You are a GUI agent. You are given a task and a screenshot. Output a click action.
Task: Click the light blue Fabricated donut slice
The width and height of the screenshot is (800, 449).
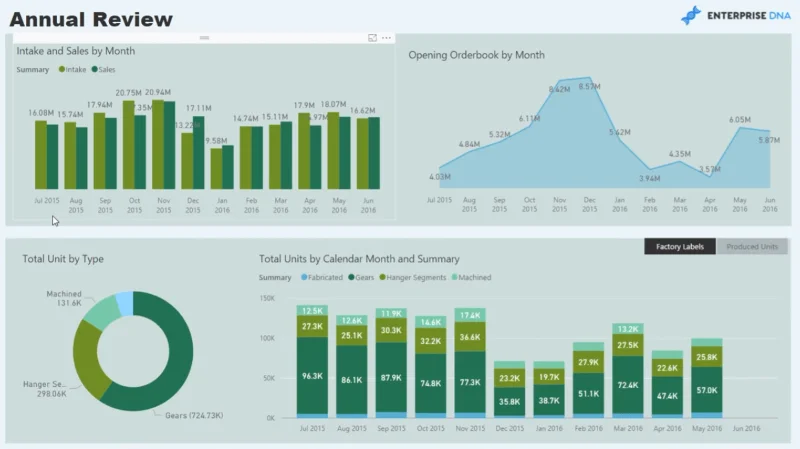coord(126,303)
